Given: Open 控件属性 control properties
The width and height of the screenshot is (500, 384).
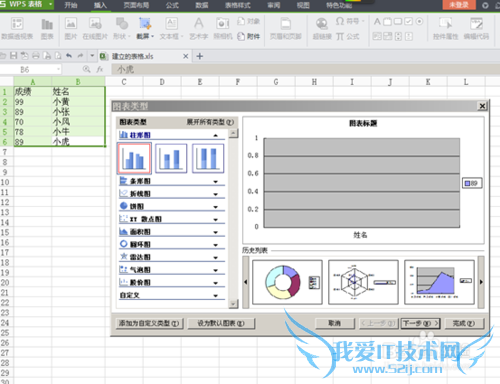Looking at the screenshot, I should tap(445, 29).
